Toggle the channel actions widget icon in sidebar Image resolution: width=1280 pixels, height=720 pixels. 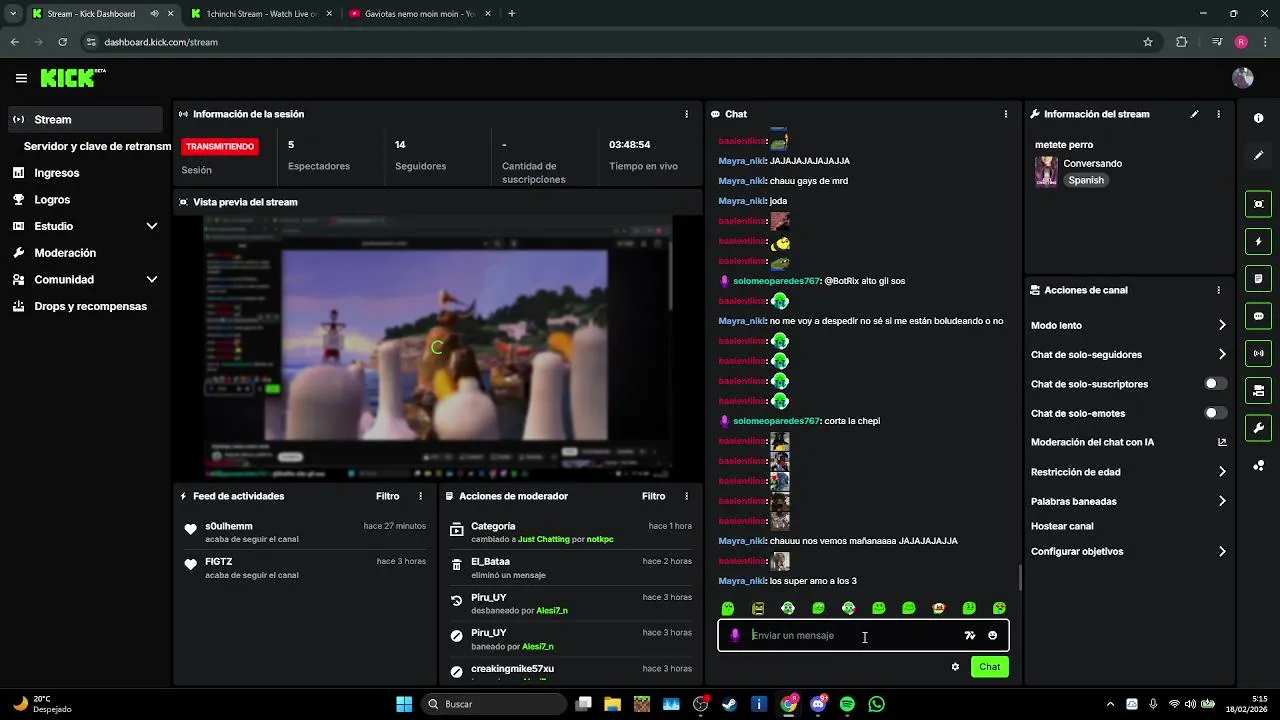click(x=1258, y=390)
